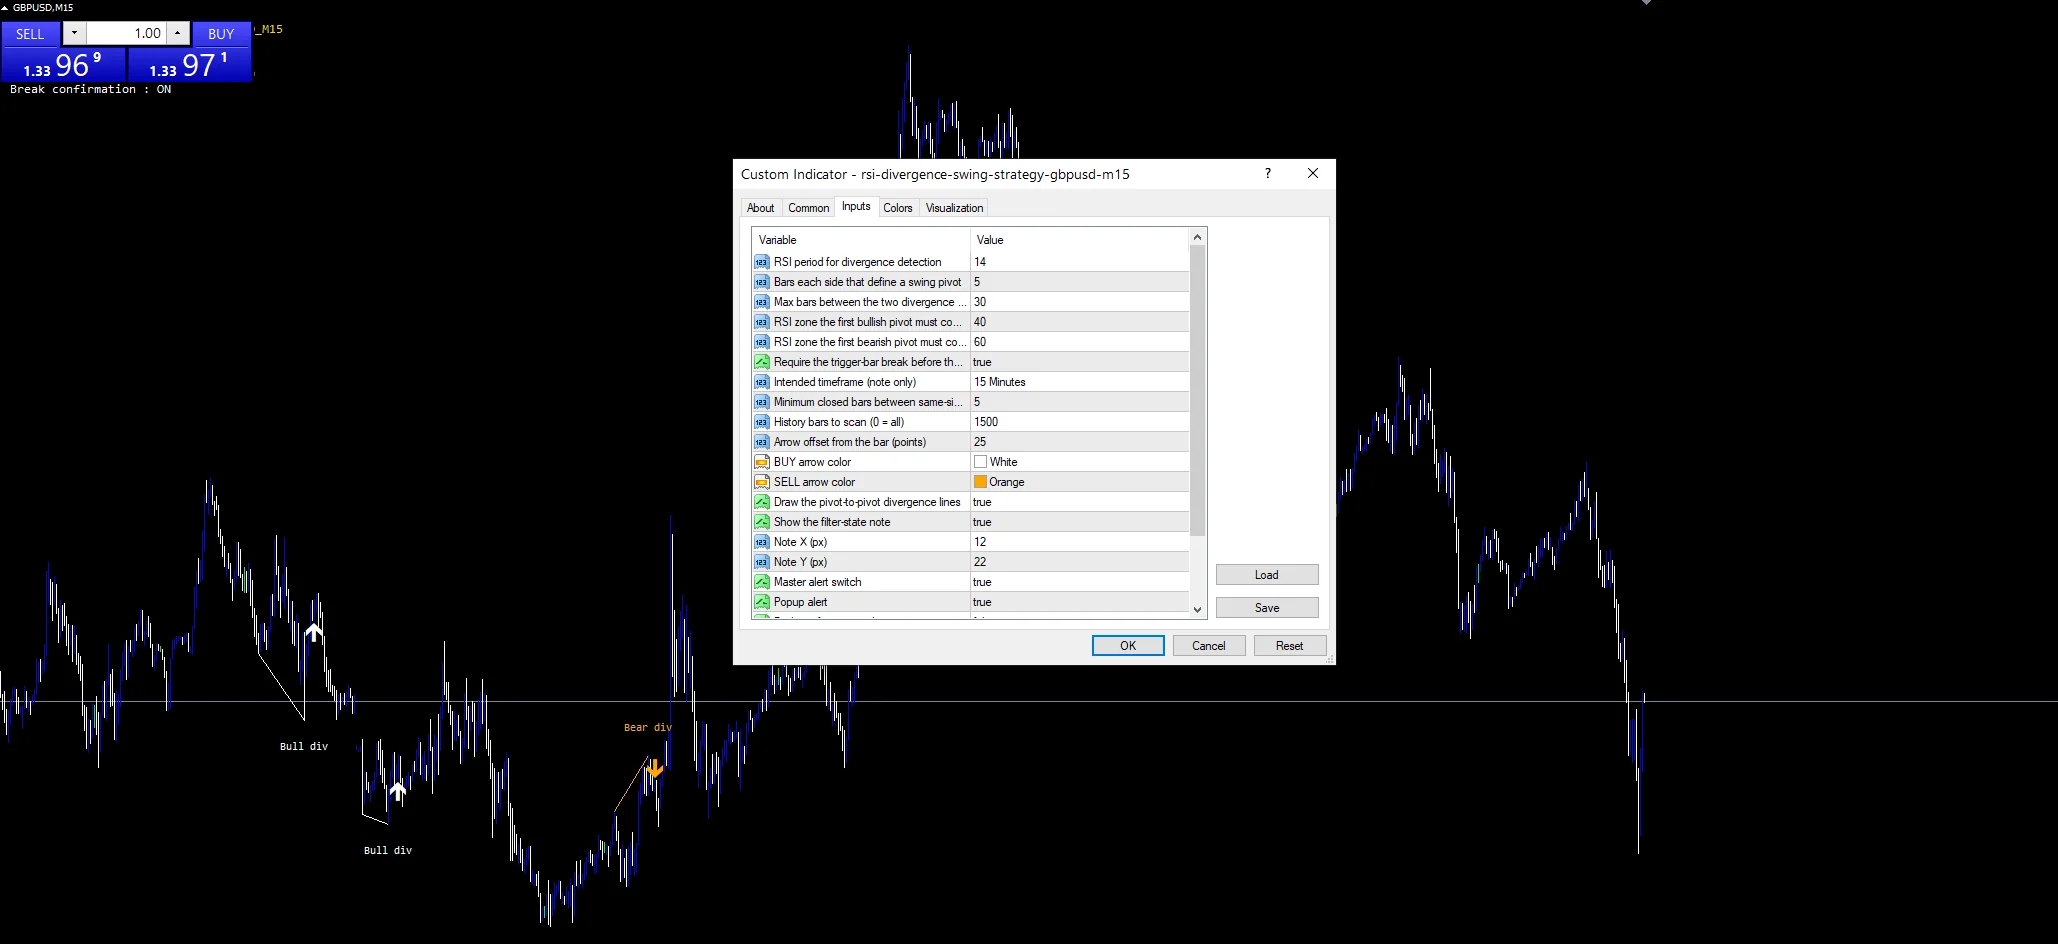Click icon beside Note Y (px)
The width and height of the screenshot is (2058, 944).
click(761, 562)
